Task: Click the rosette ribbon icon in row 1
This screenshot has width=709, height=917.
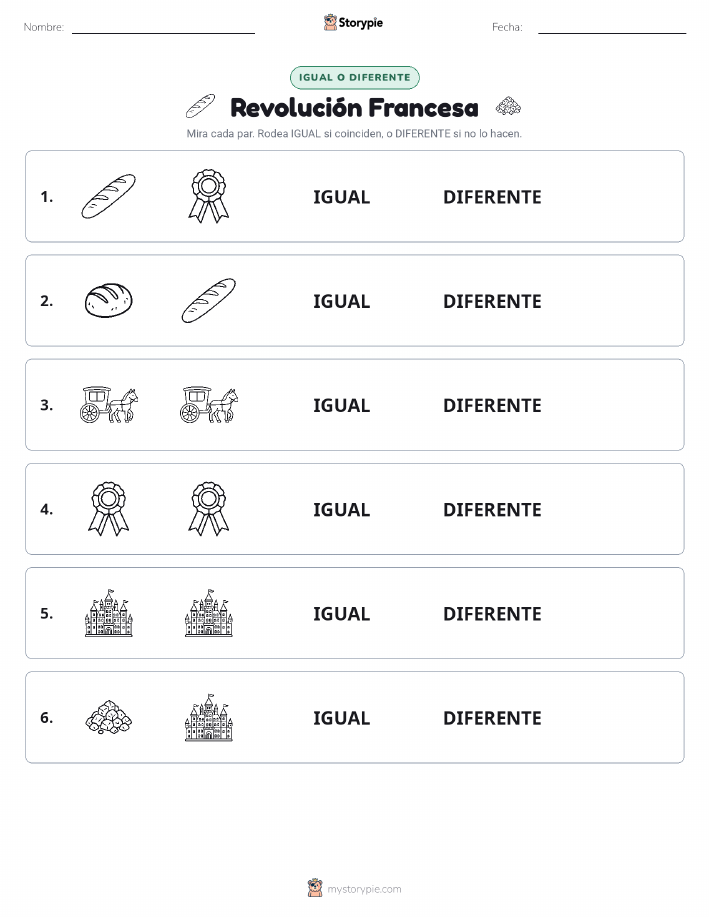Action: (x=209, y=196)
